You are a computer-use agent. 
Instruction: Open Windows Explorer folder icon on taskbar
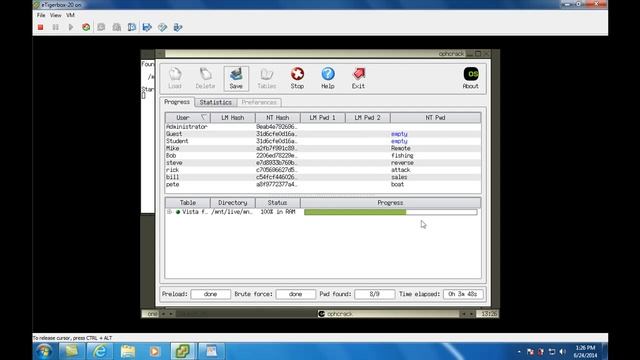coord(128,351)
